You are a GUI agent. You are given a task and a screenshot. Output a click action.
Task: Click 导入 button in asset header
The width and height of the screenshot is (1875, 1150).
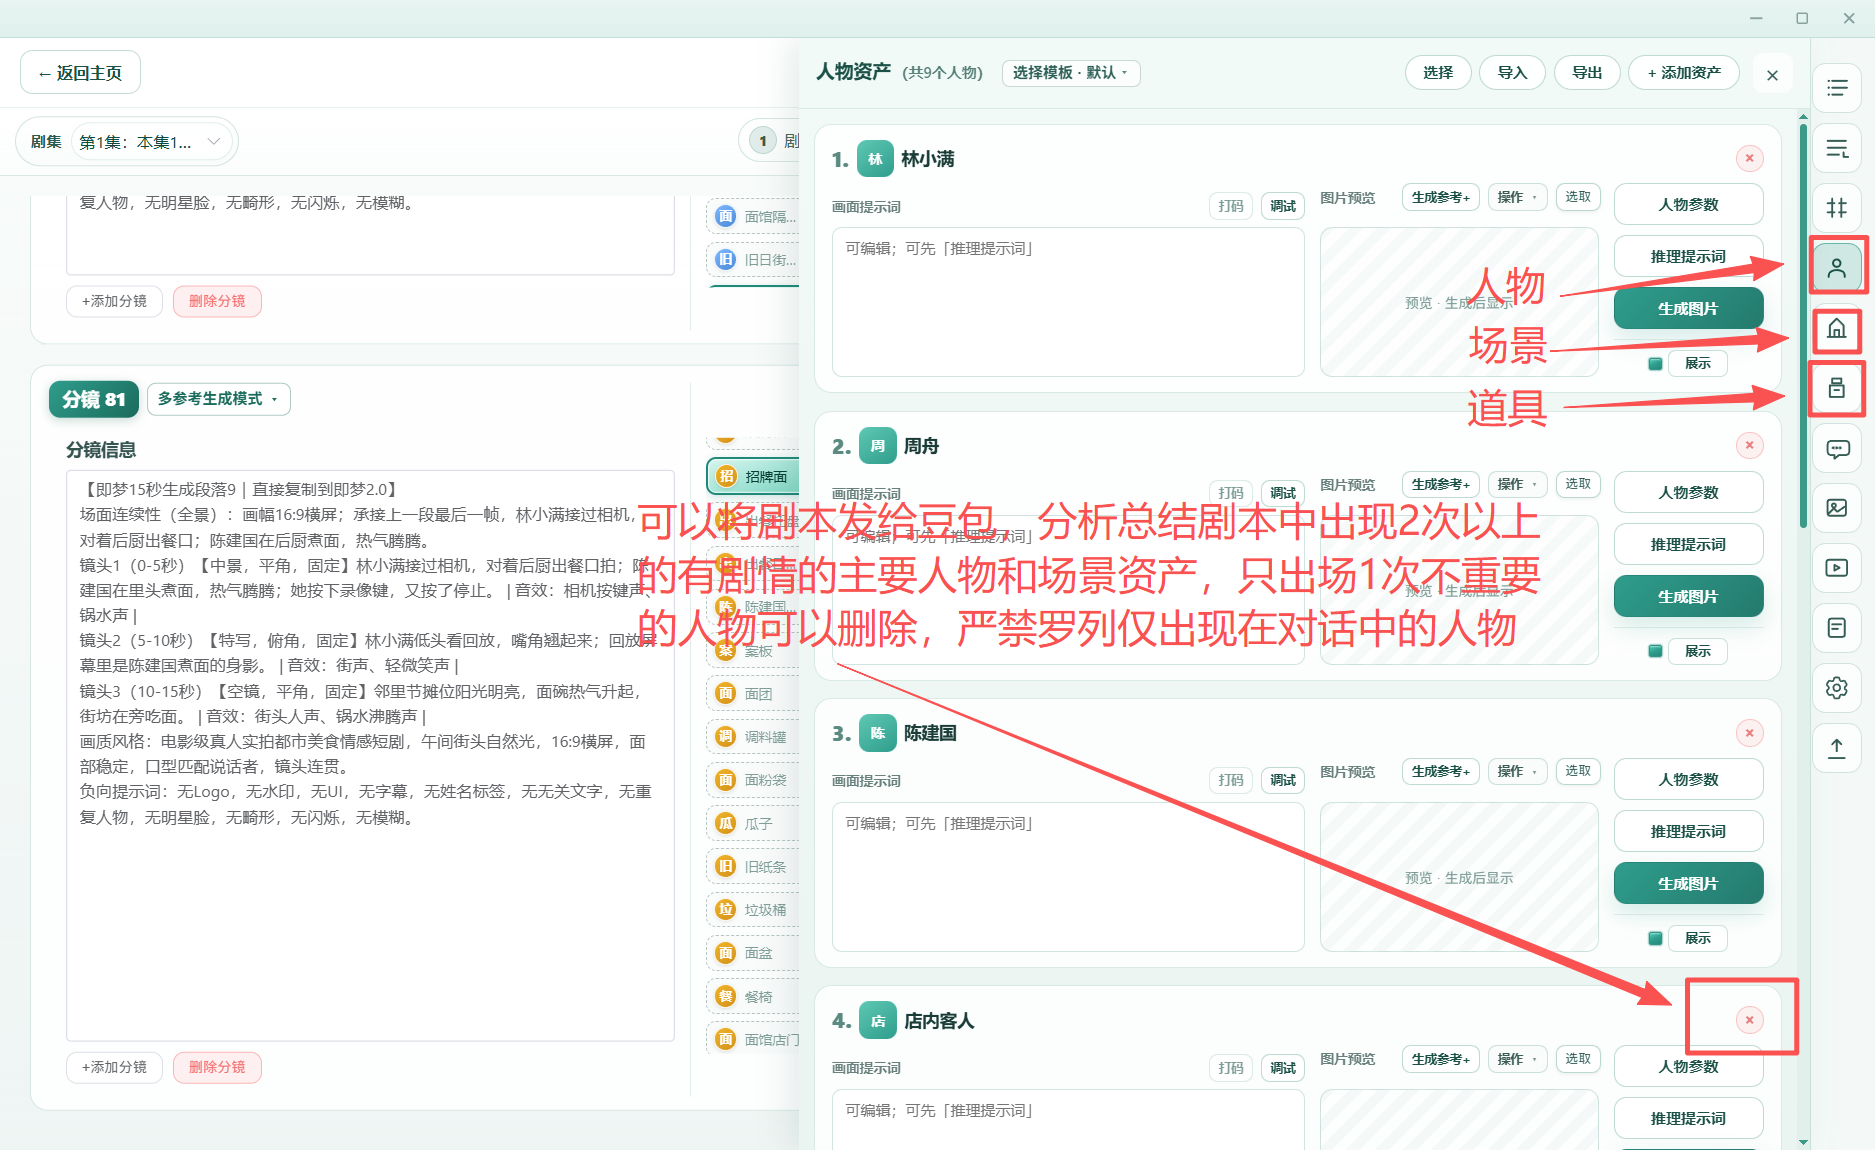click(1512, 73)
